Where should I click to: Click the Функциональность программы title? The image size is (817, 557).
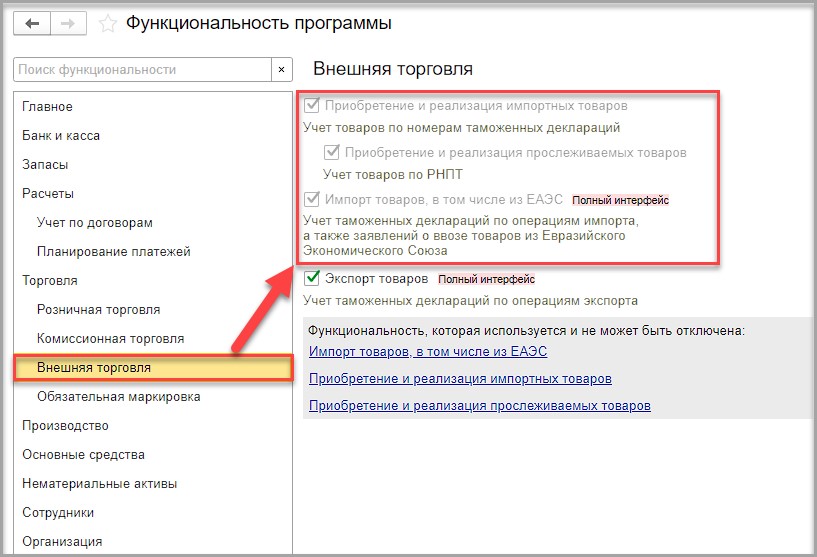tap(258, 23)
